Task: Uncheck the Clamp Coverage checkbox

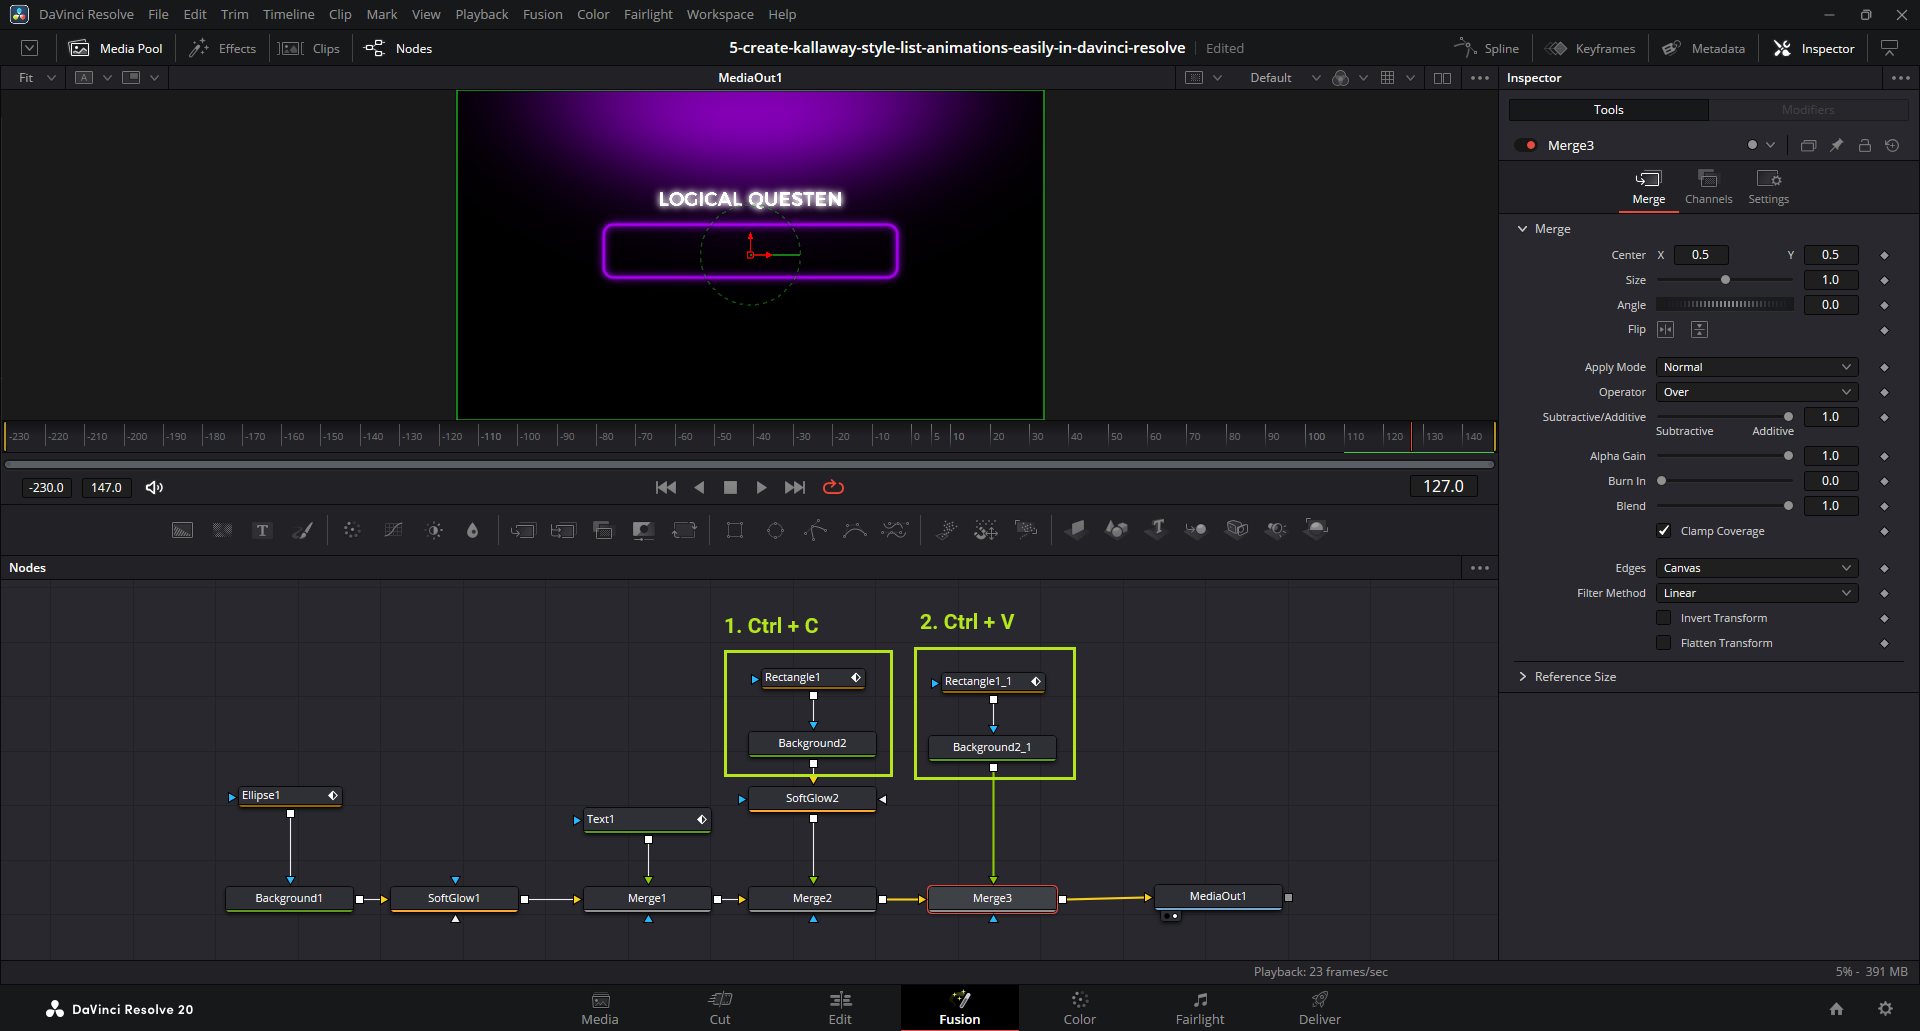Action: coord(1664,531)
